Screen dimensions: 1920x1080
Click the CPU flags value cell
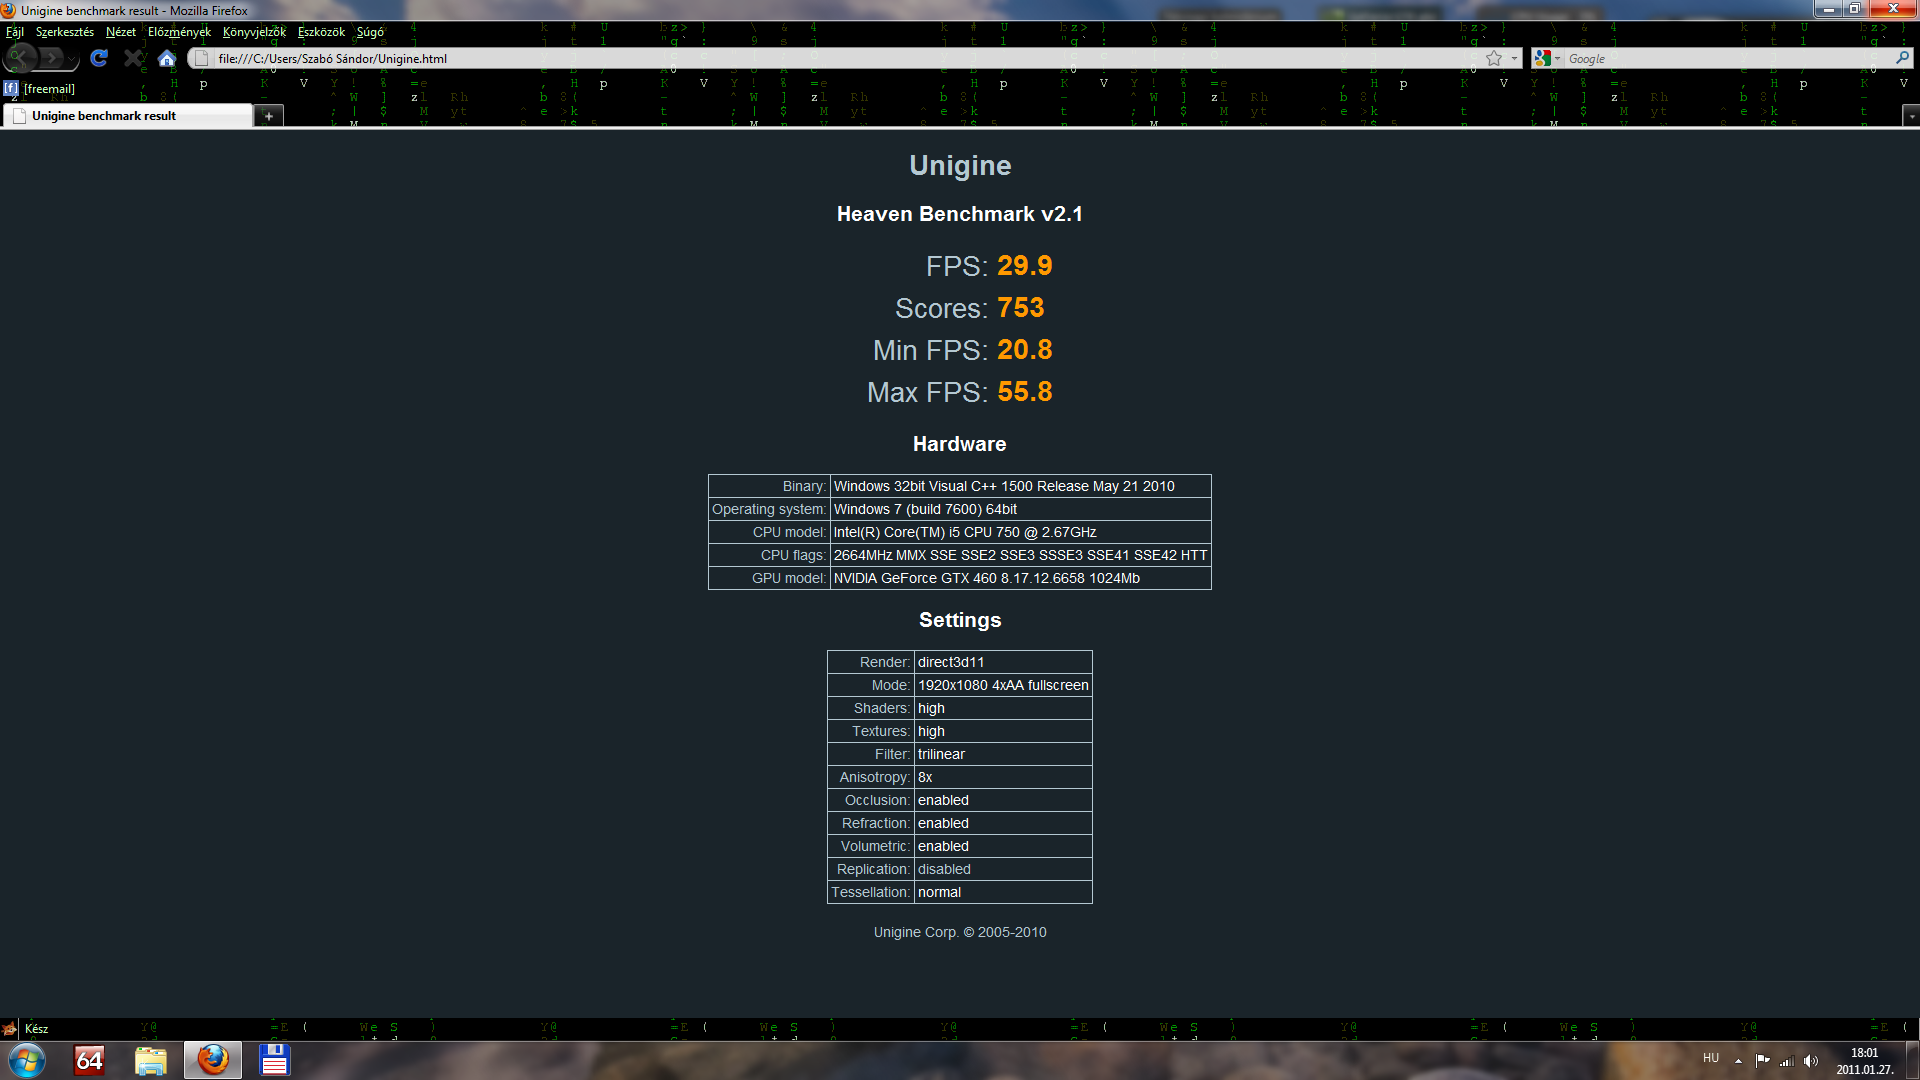(1020, 555)
